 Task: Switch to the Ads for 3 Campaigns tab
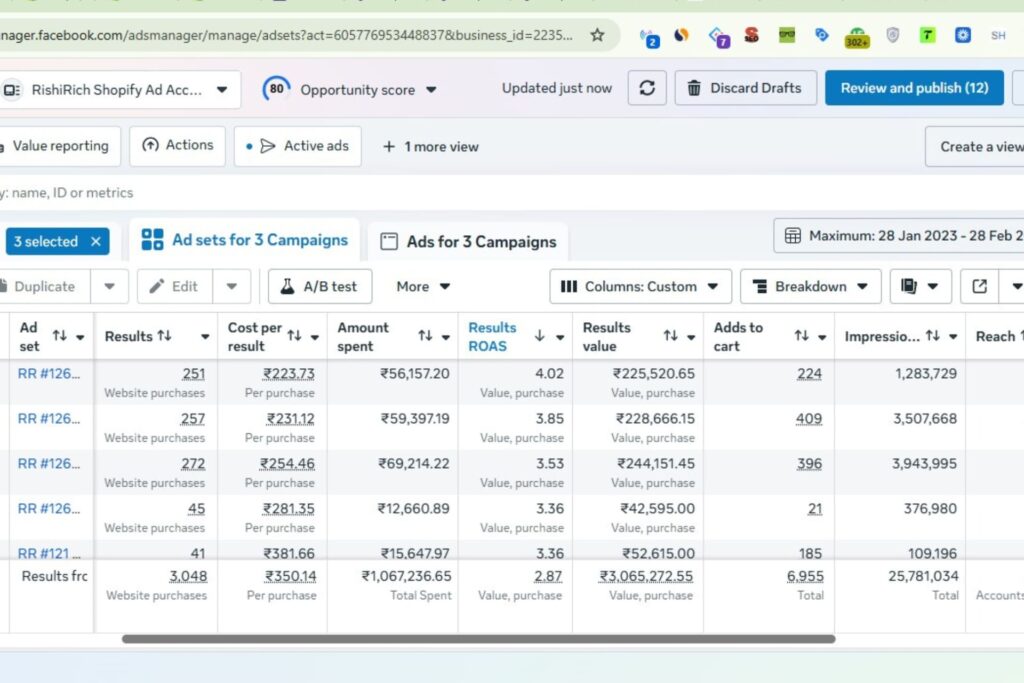468,241
